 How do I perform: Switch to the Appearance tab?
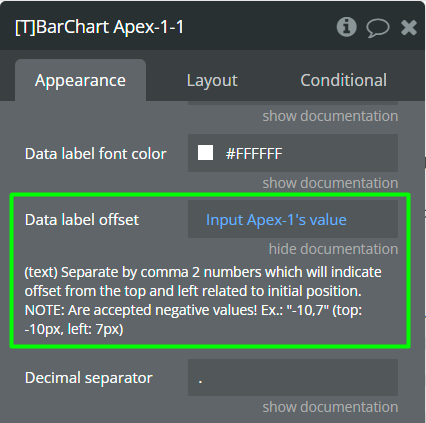(x=80, y=80)
